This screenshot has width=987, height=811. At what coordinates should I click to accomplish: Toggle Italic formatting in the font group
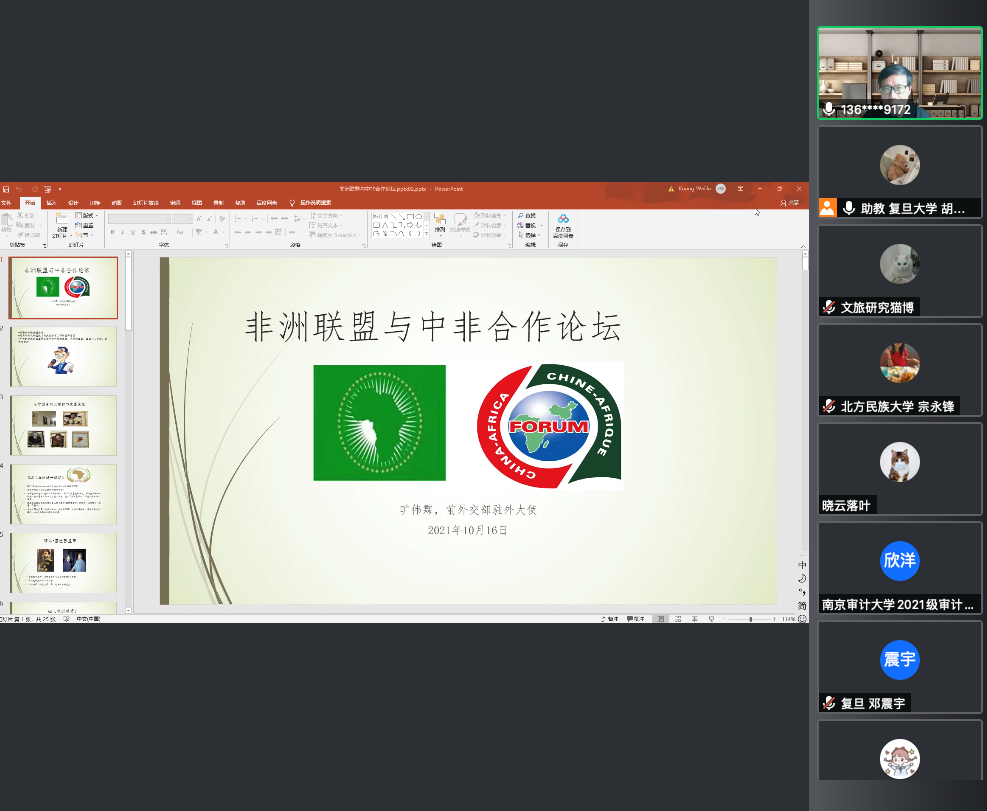pos(122,232)
